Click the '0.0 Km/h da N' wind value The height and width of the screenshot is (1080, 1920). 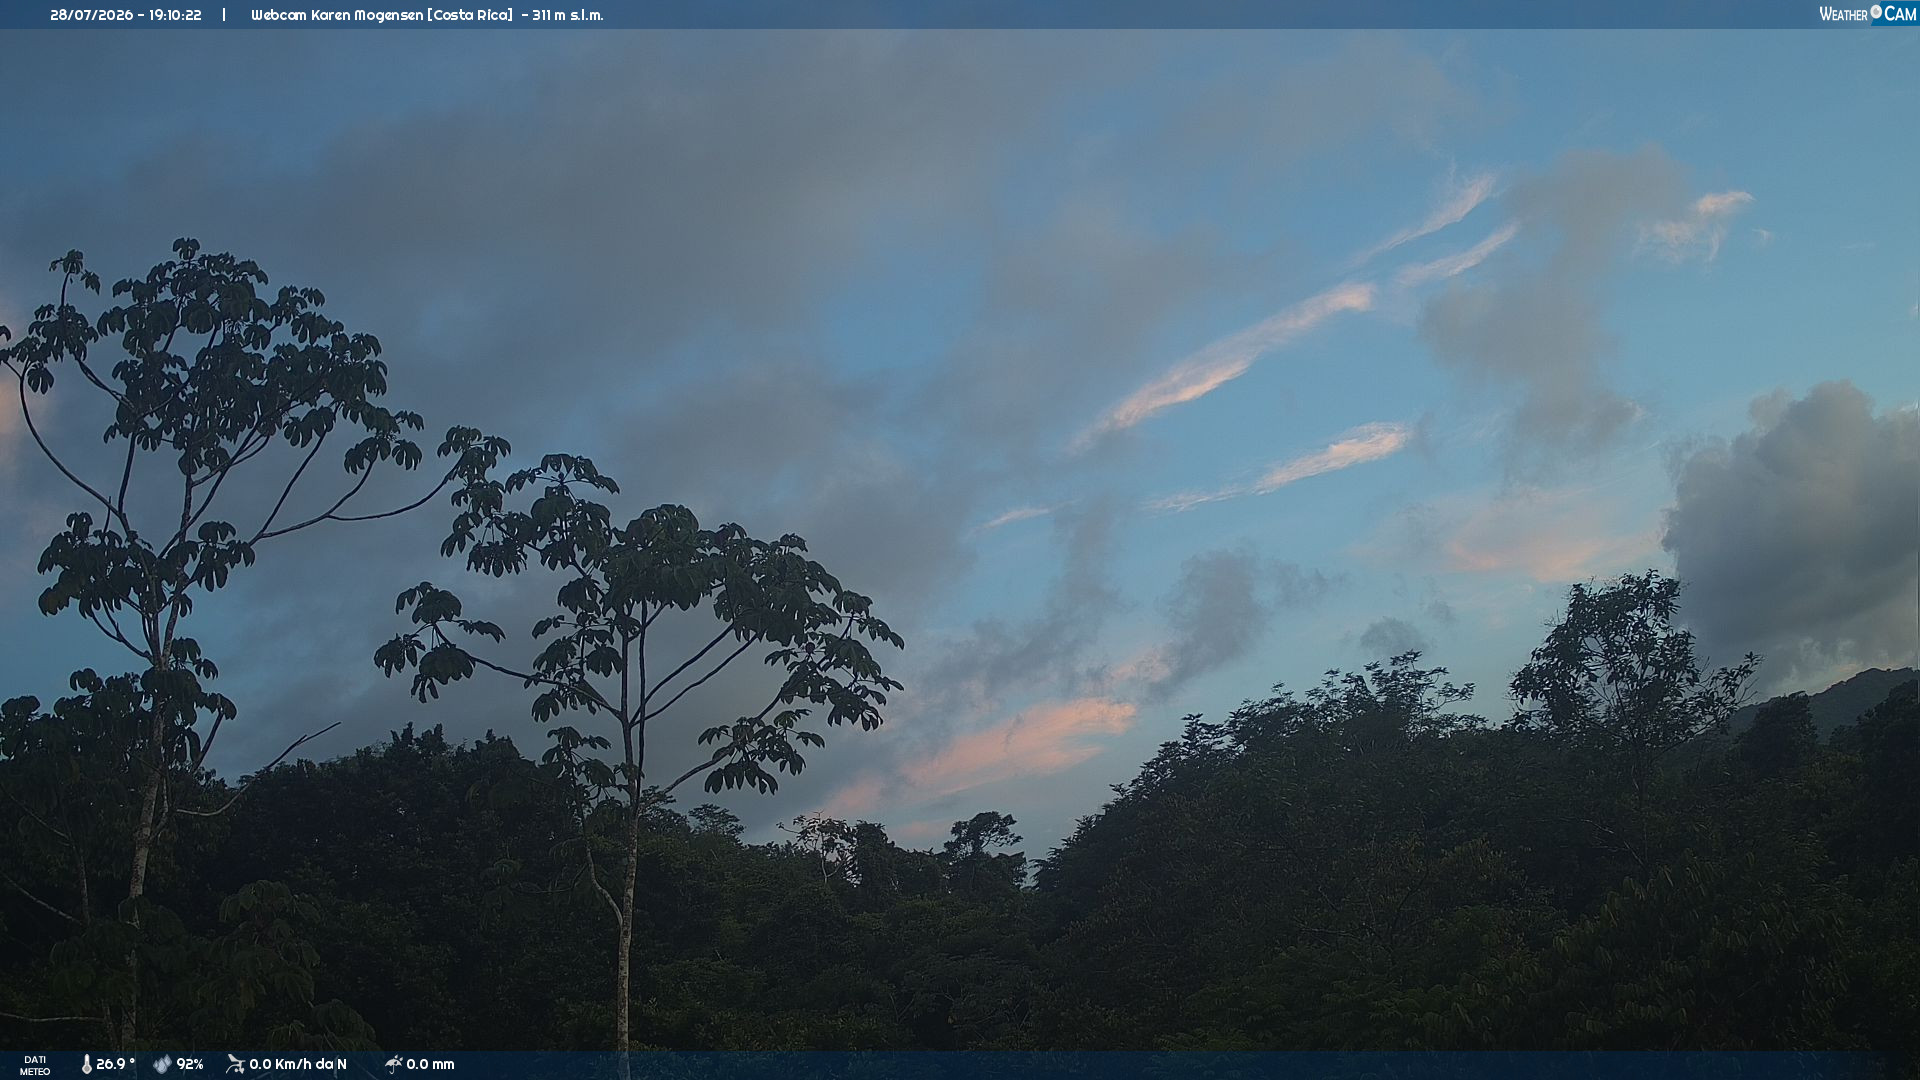coord(298,1064)
